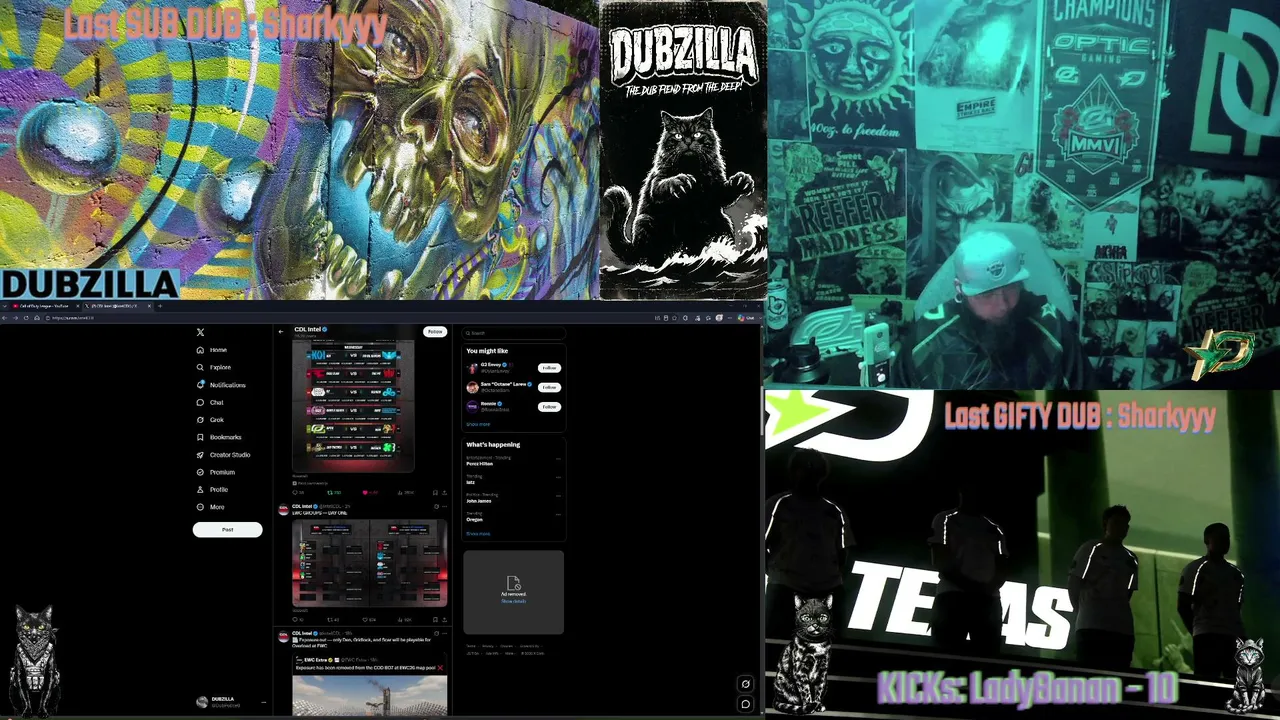Open Chat in the X sidebar
This screenshot has width=1280, height=720.
pos(210,402)
